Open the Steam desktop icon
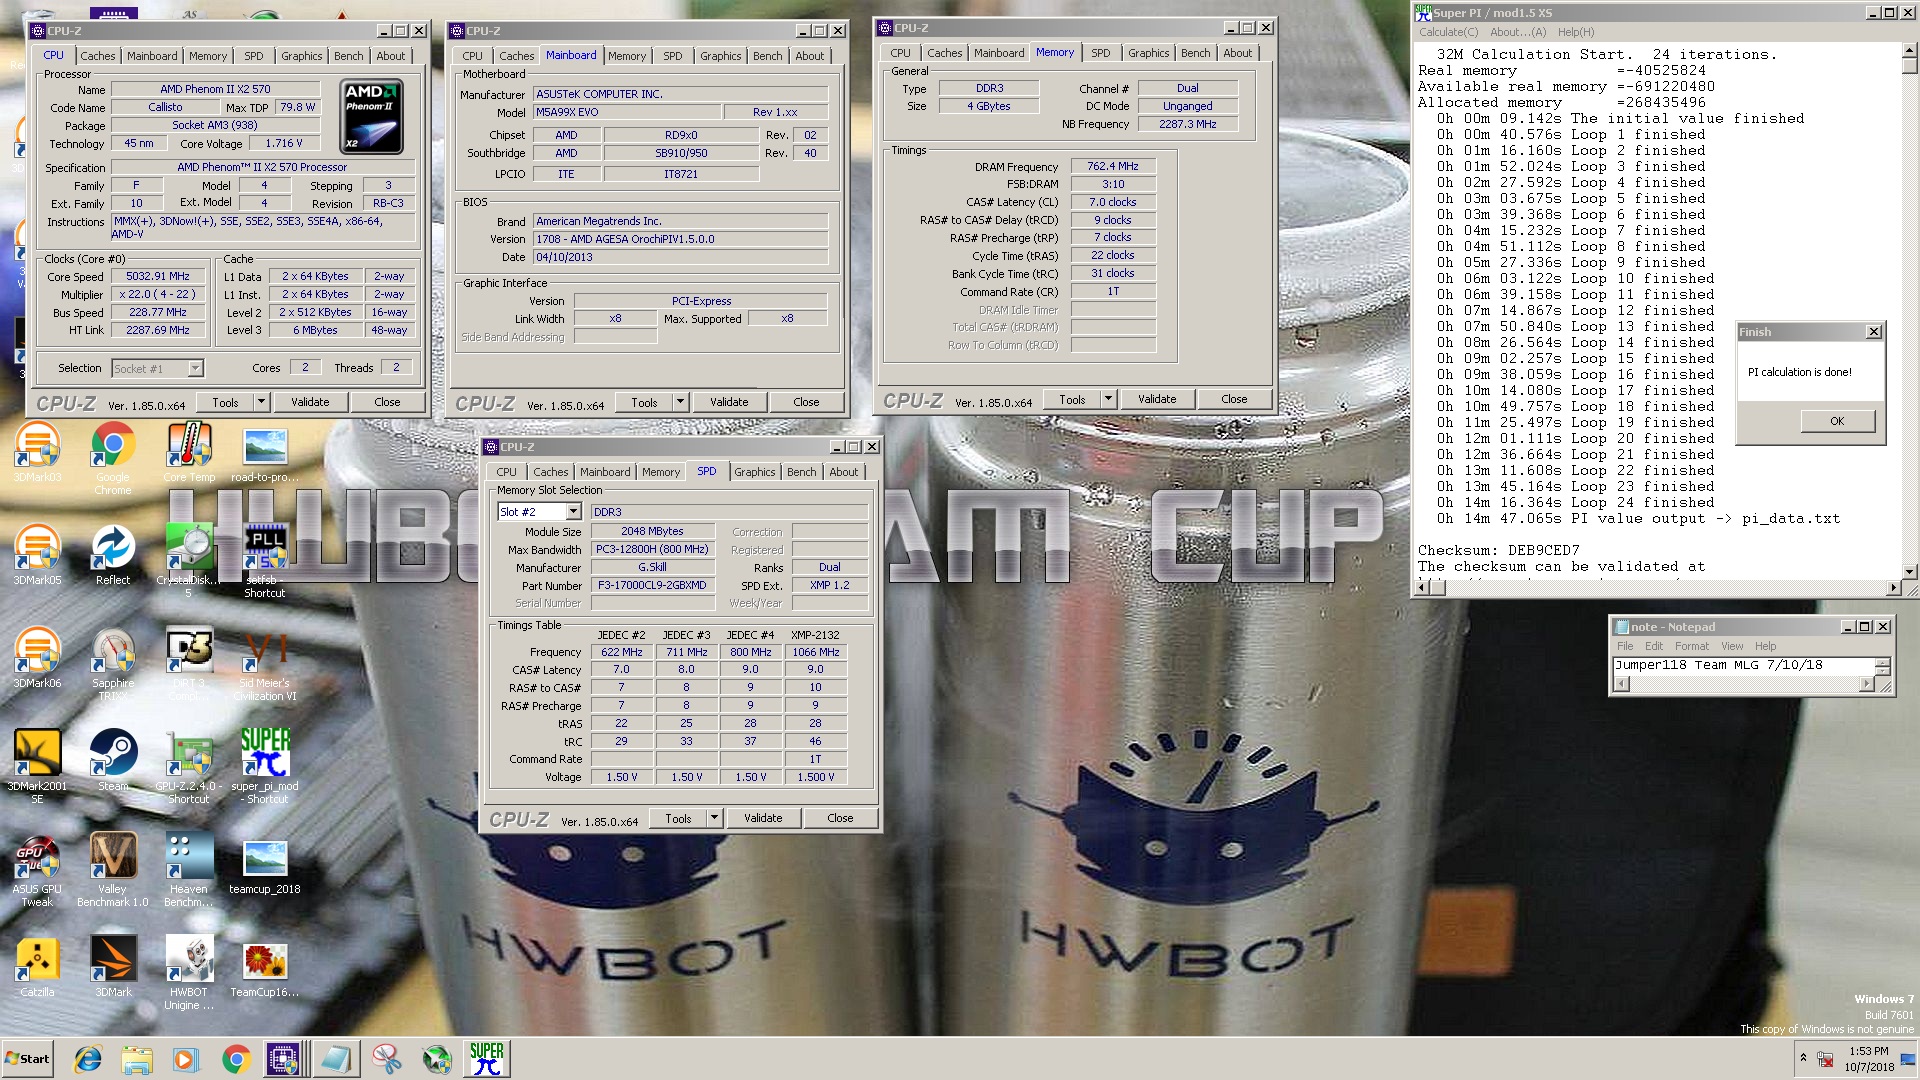 (x=113, y=761)
